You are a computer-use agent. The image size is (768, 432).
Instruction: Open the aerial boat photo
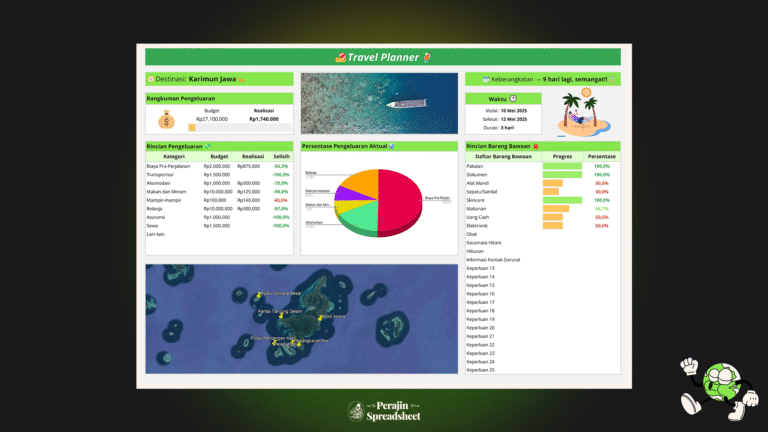(379, 103)
